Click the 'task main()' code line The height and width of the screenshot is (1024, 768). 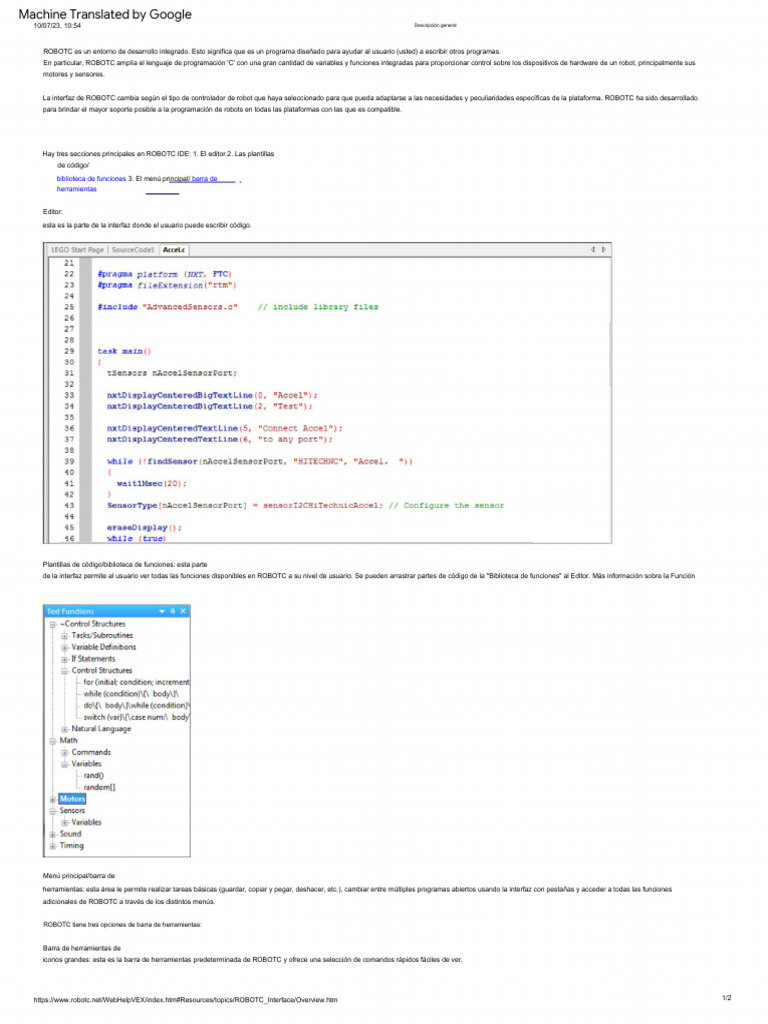point(125,351)
